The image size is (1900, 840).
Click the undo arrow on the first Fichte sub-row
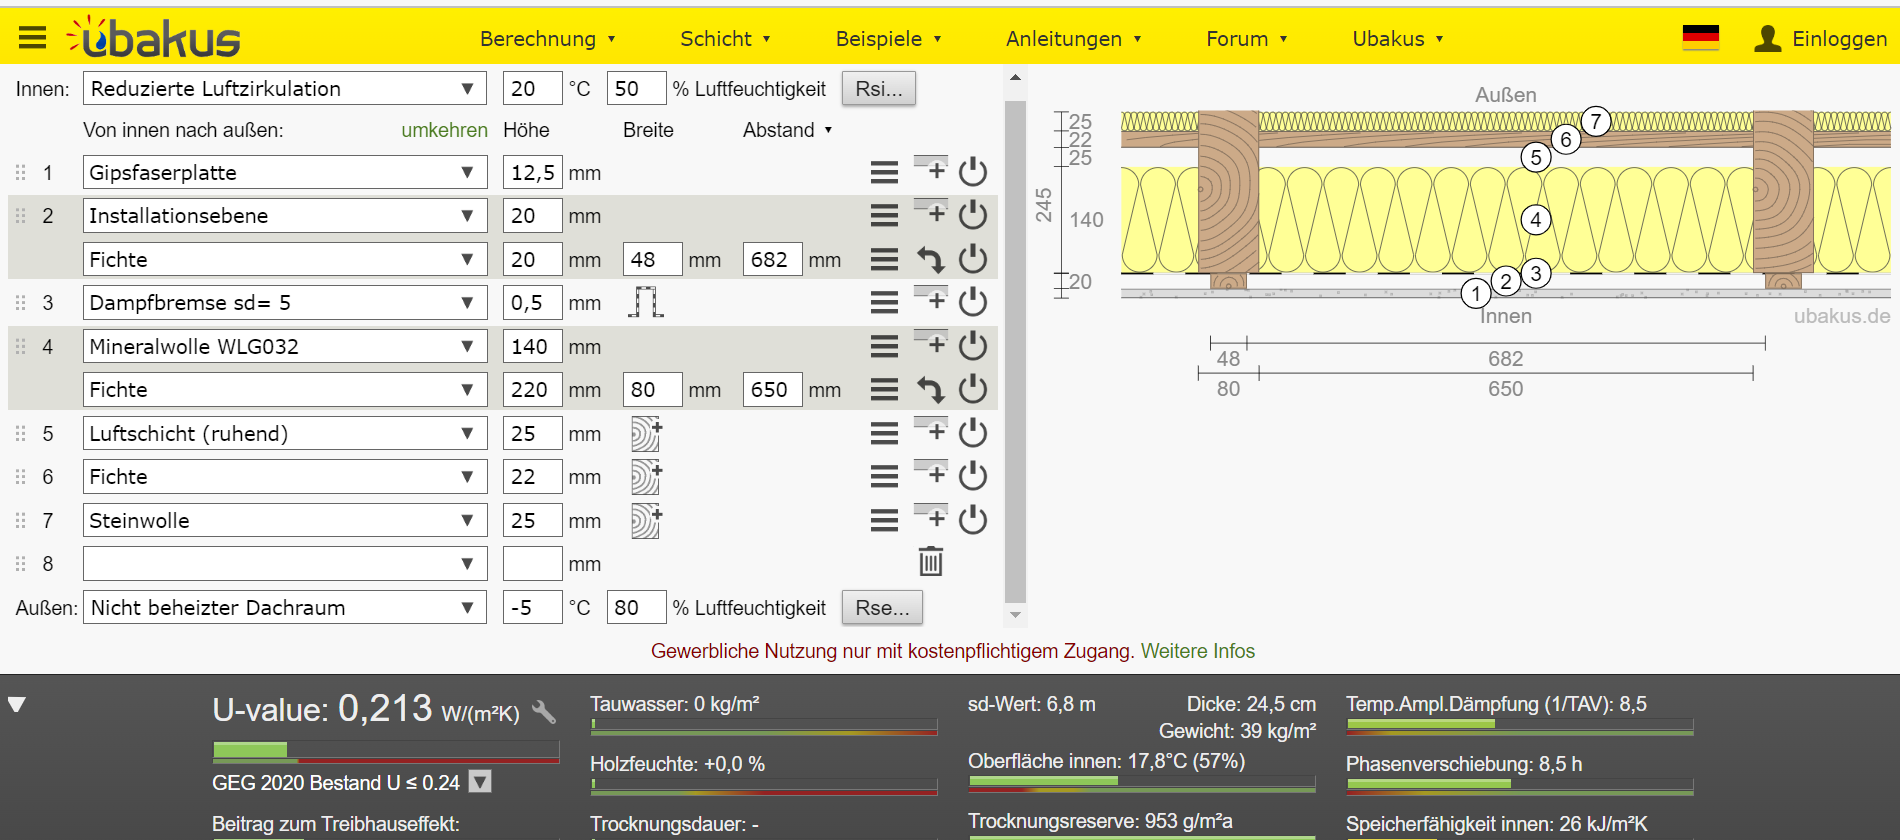click(931, 260)
